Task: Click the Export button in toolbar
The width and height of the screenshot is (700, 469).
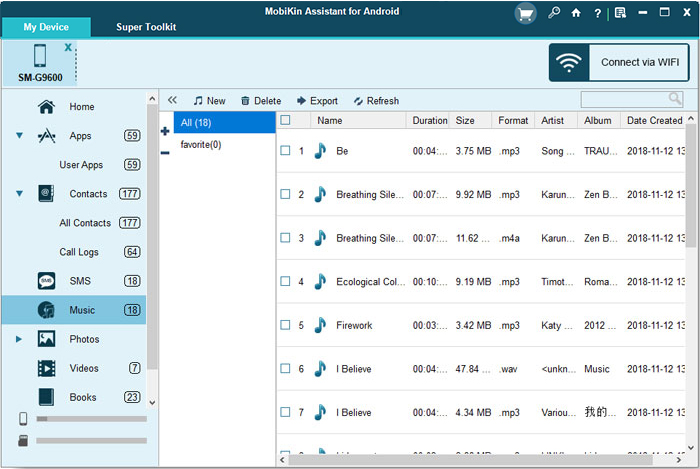Action: point(317,101)
